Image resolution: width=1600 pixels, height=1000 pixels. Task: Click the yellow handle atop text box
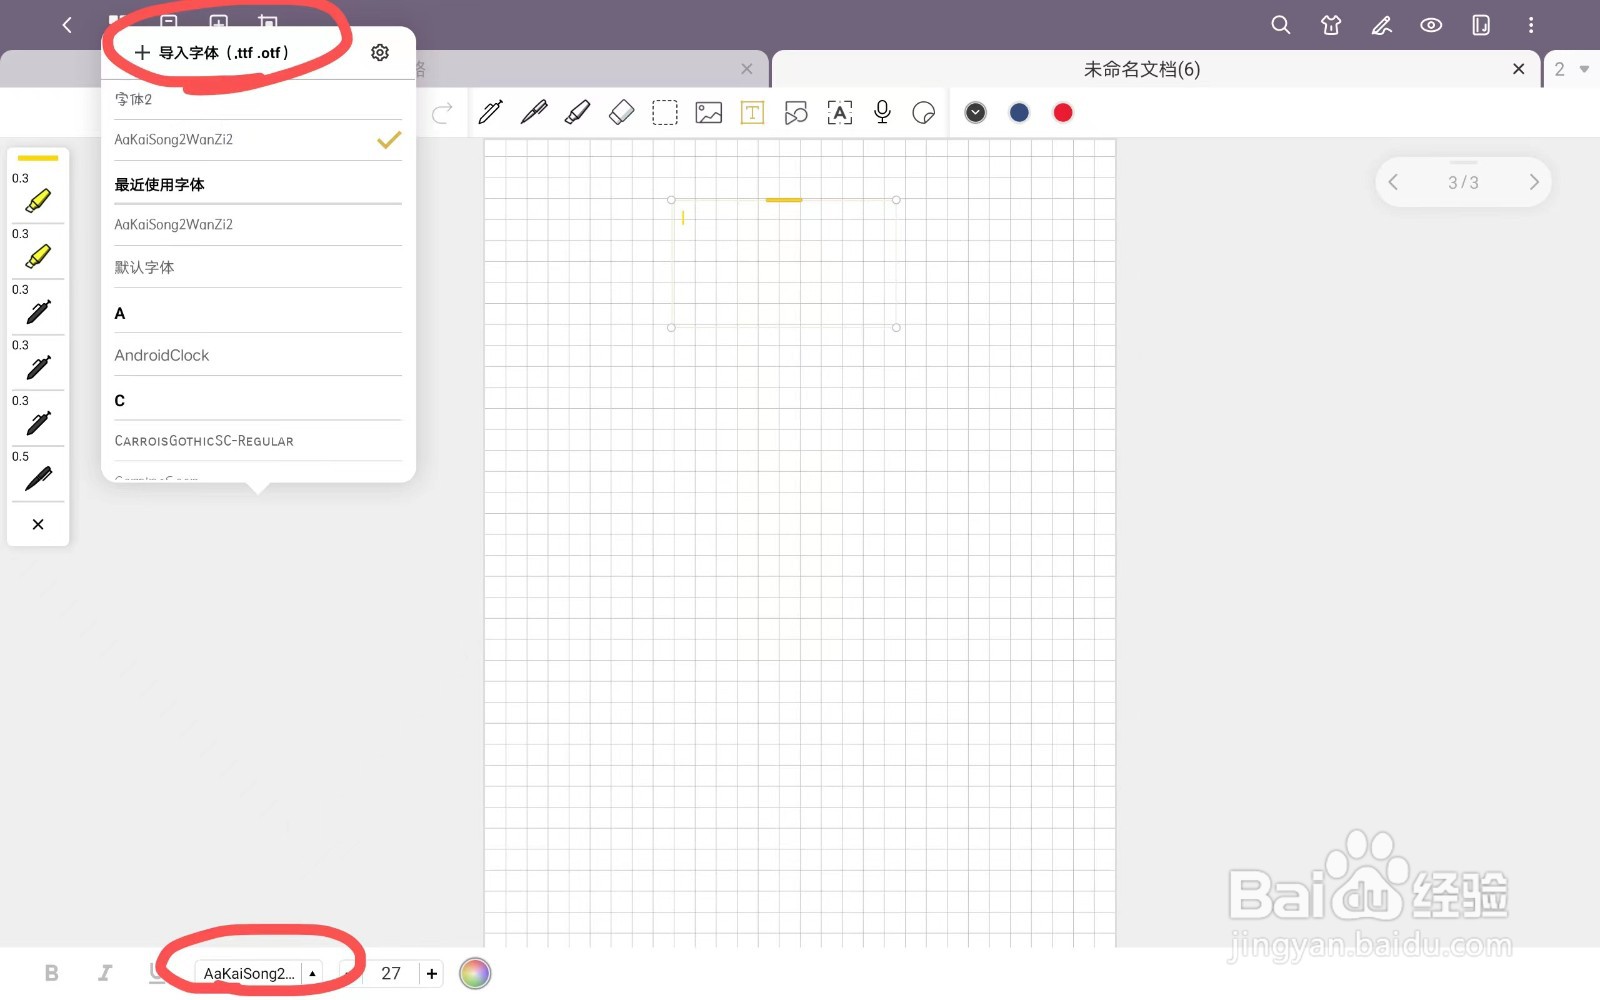click(784, 200)
